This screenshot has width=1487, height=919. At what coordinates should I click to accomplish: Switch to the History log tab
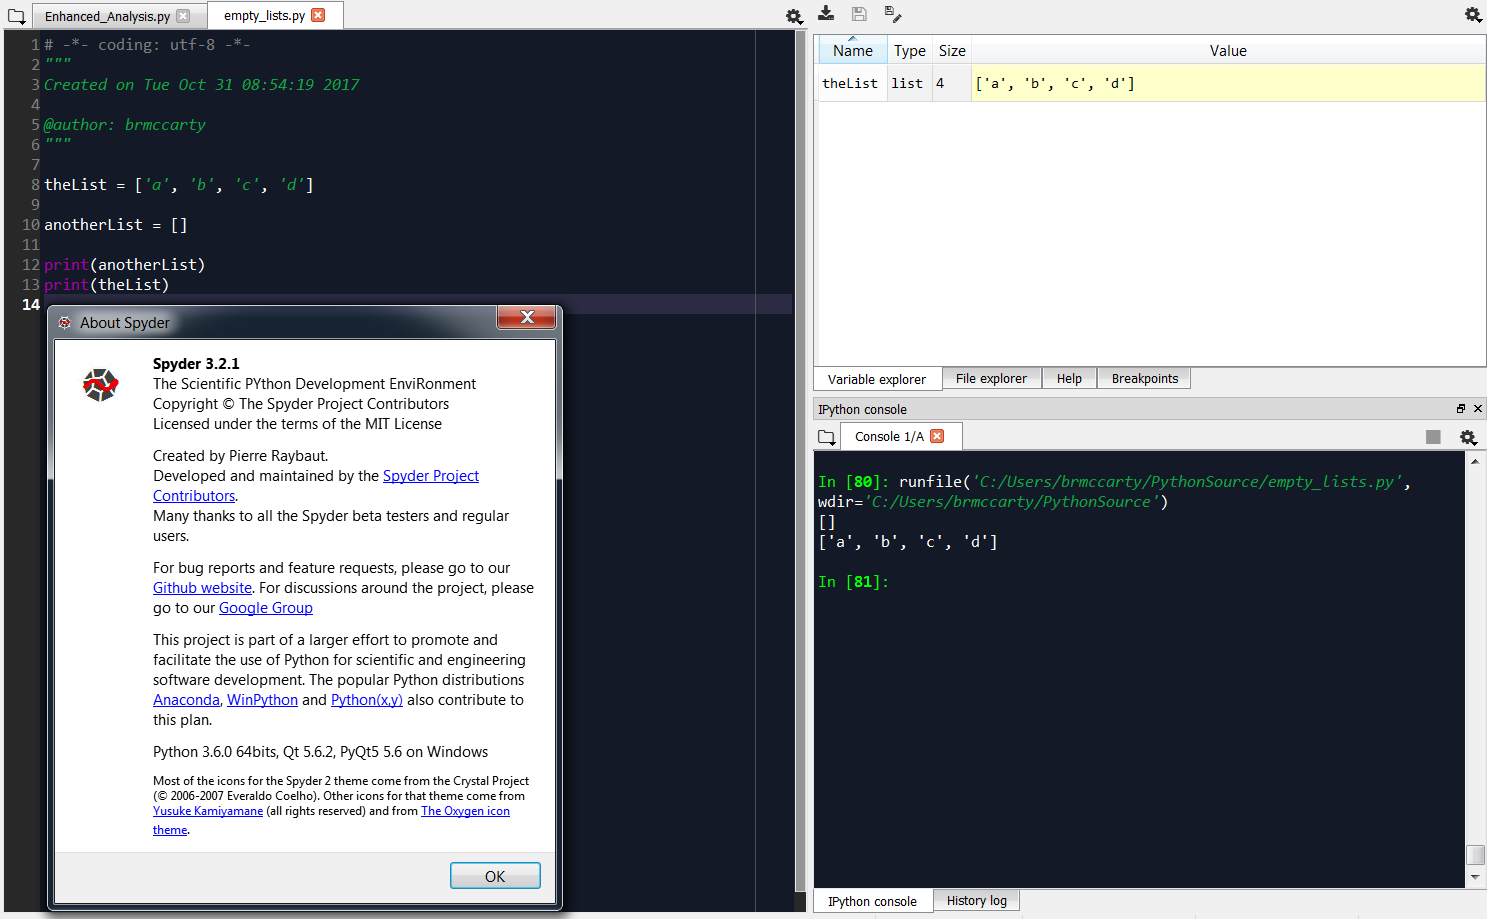coord(976,900)
